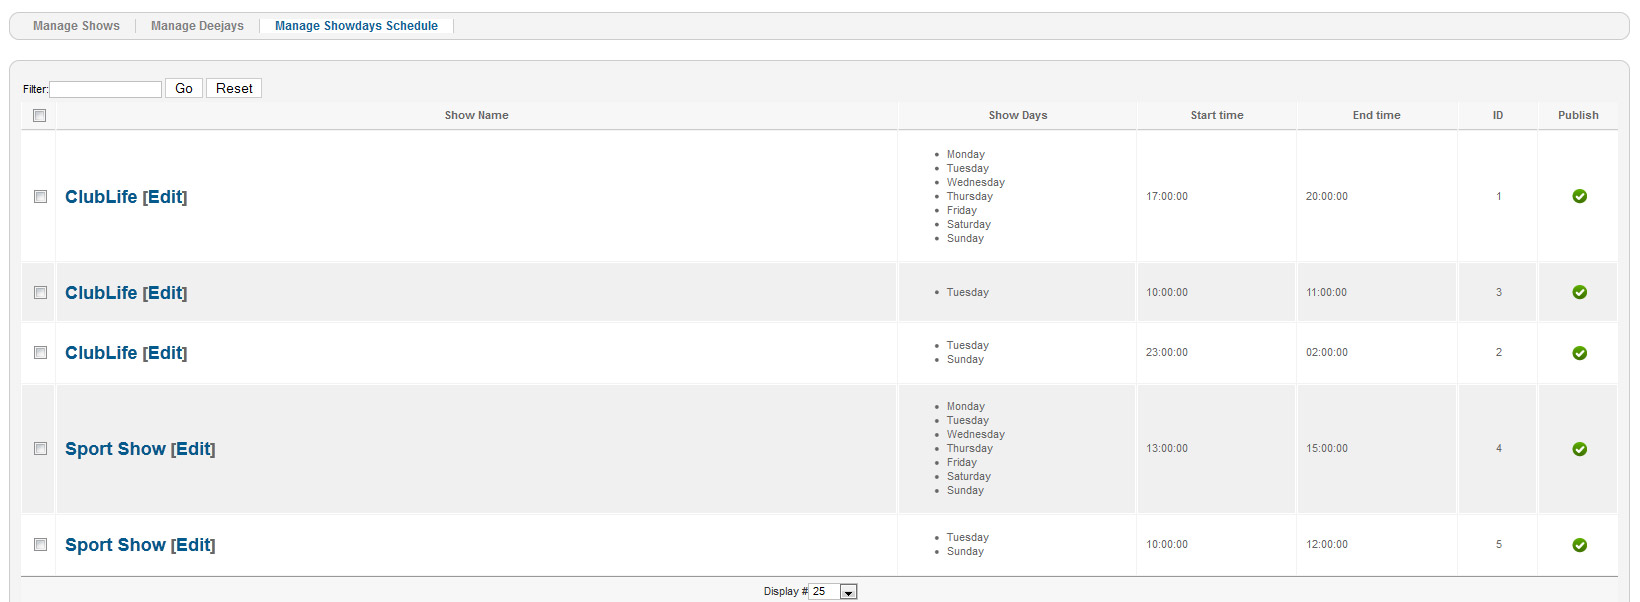Edit ClubLife show with ID 2

(x=165, y=353)
